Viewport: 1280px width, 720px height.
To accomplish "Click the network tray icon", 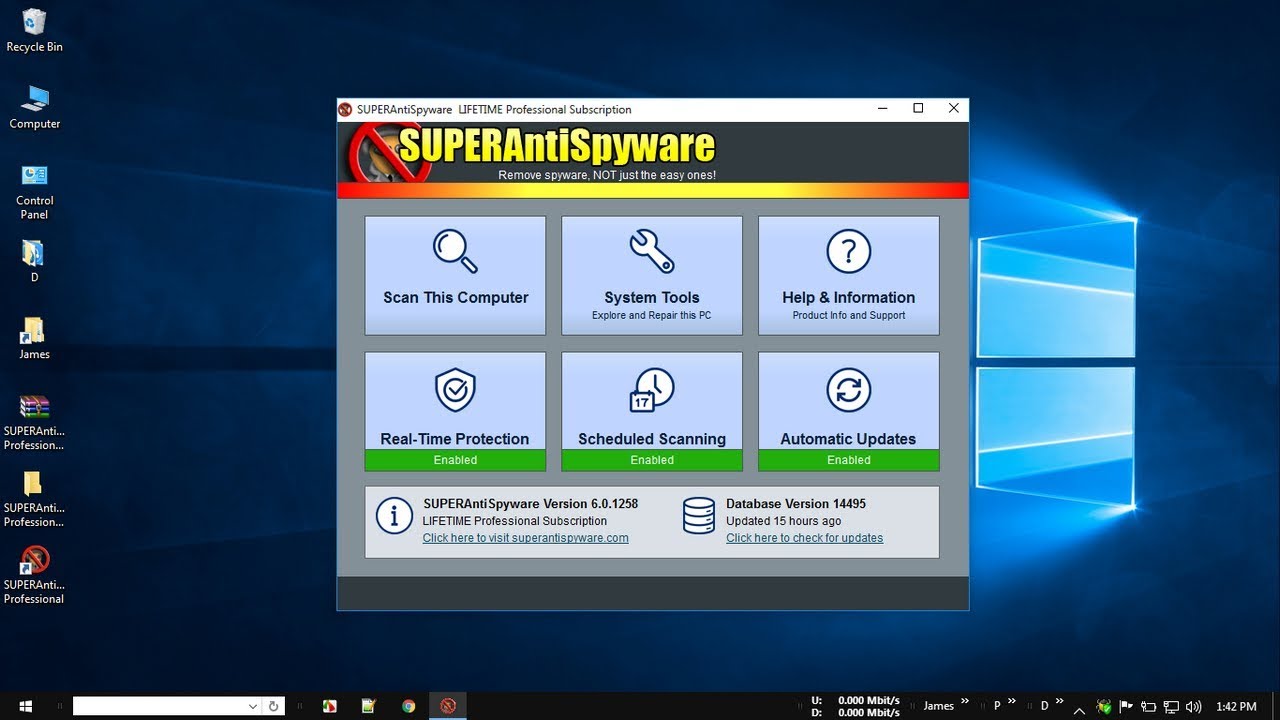I will pyautogui.click(x=1170, y=707).
